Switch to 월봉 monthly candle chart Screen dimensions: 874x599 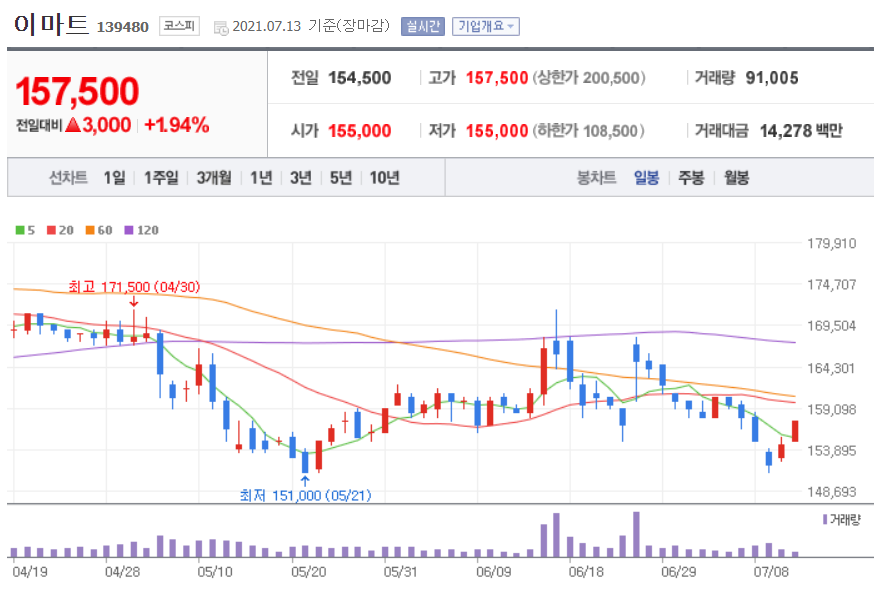pyautogui.click(x=736, y=178)
